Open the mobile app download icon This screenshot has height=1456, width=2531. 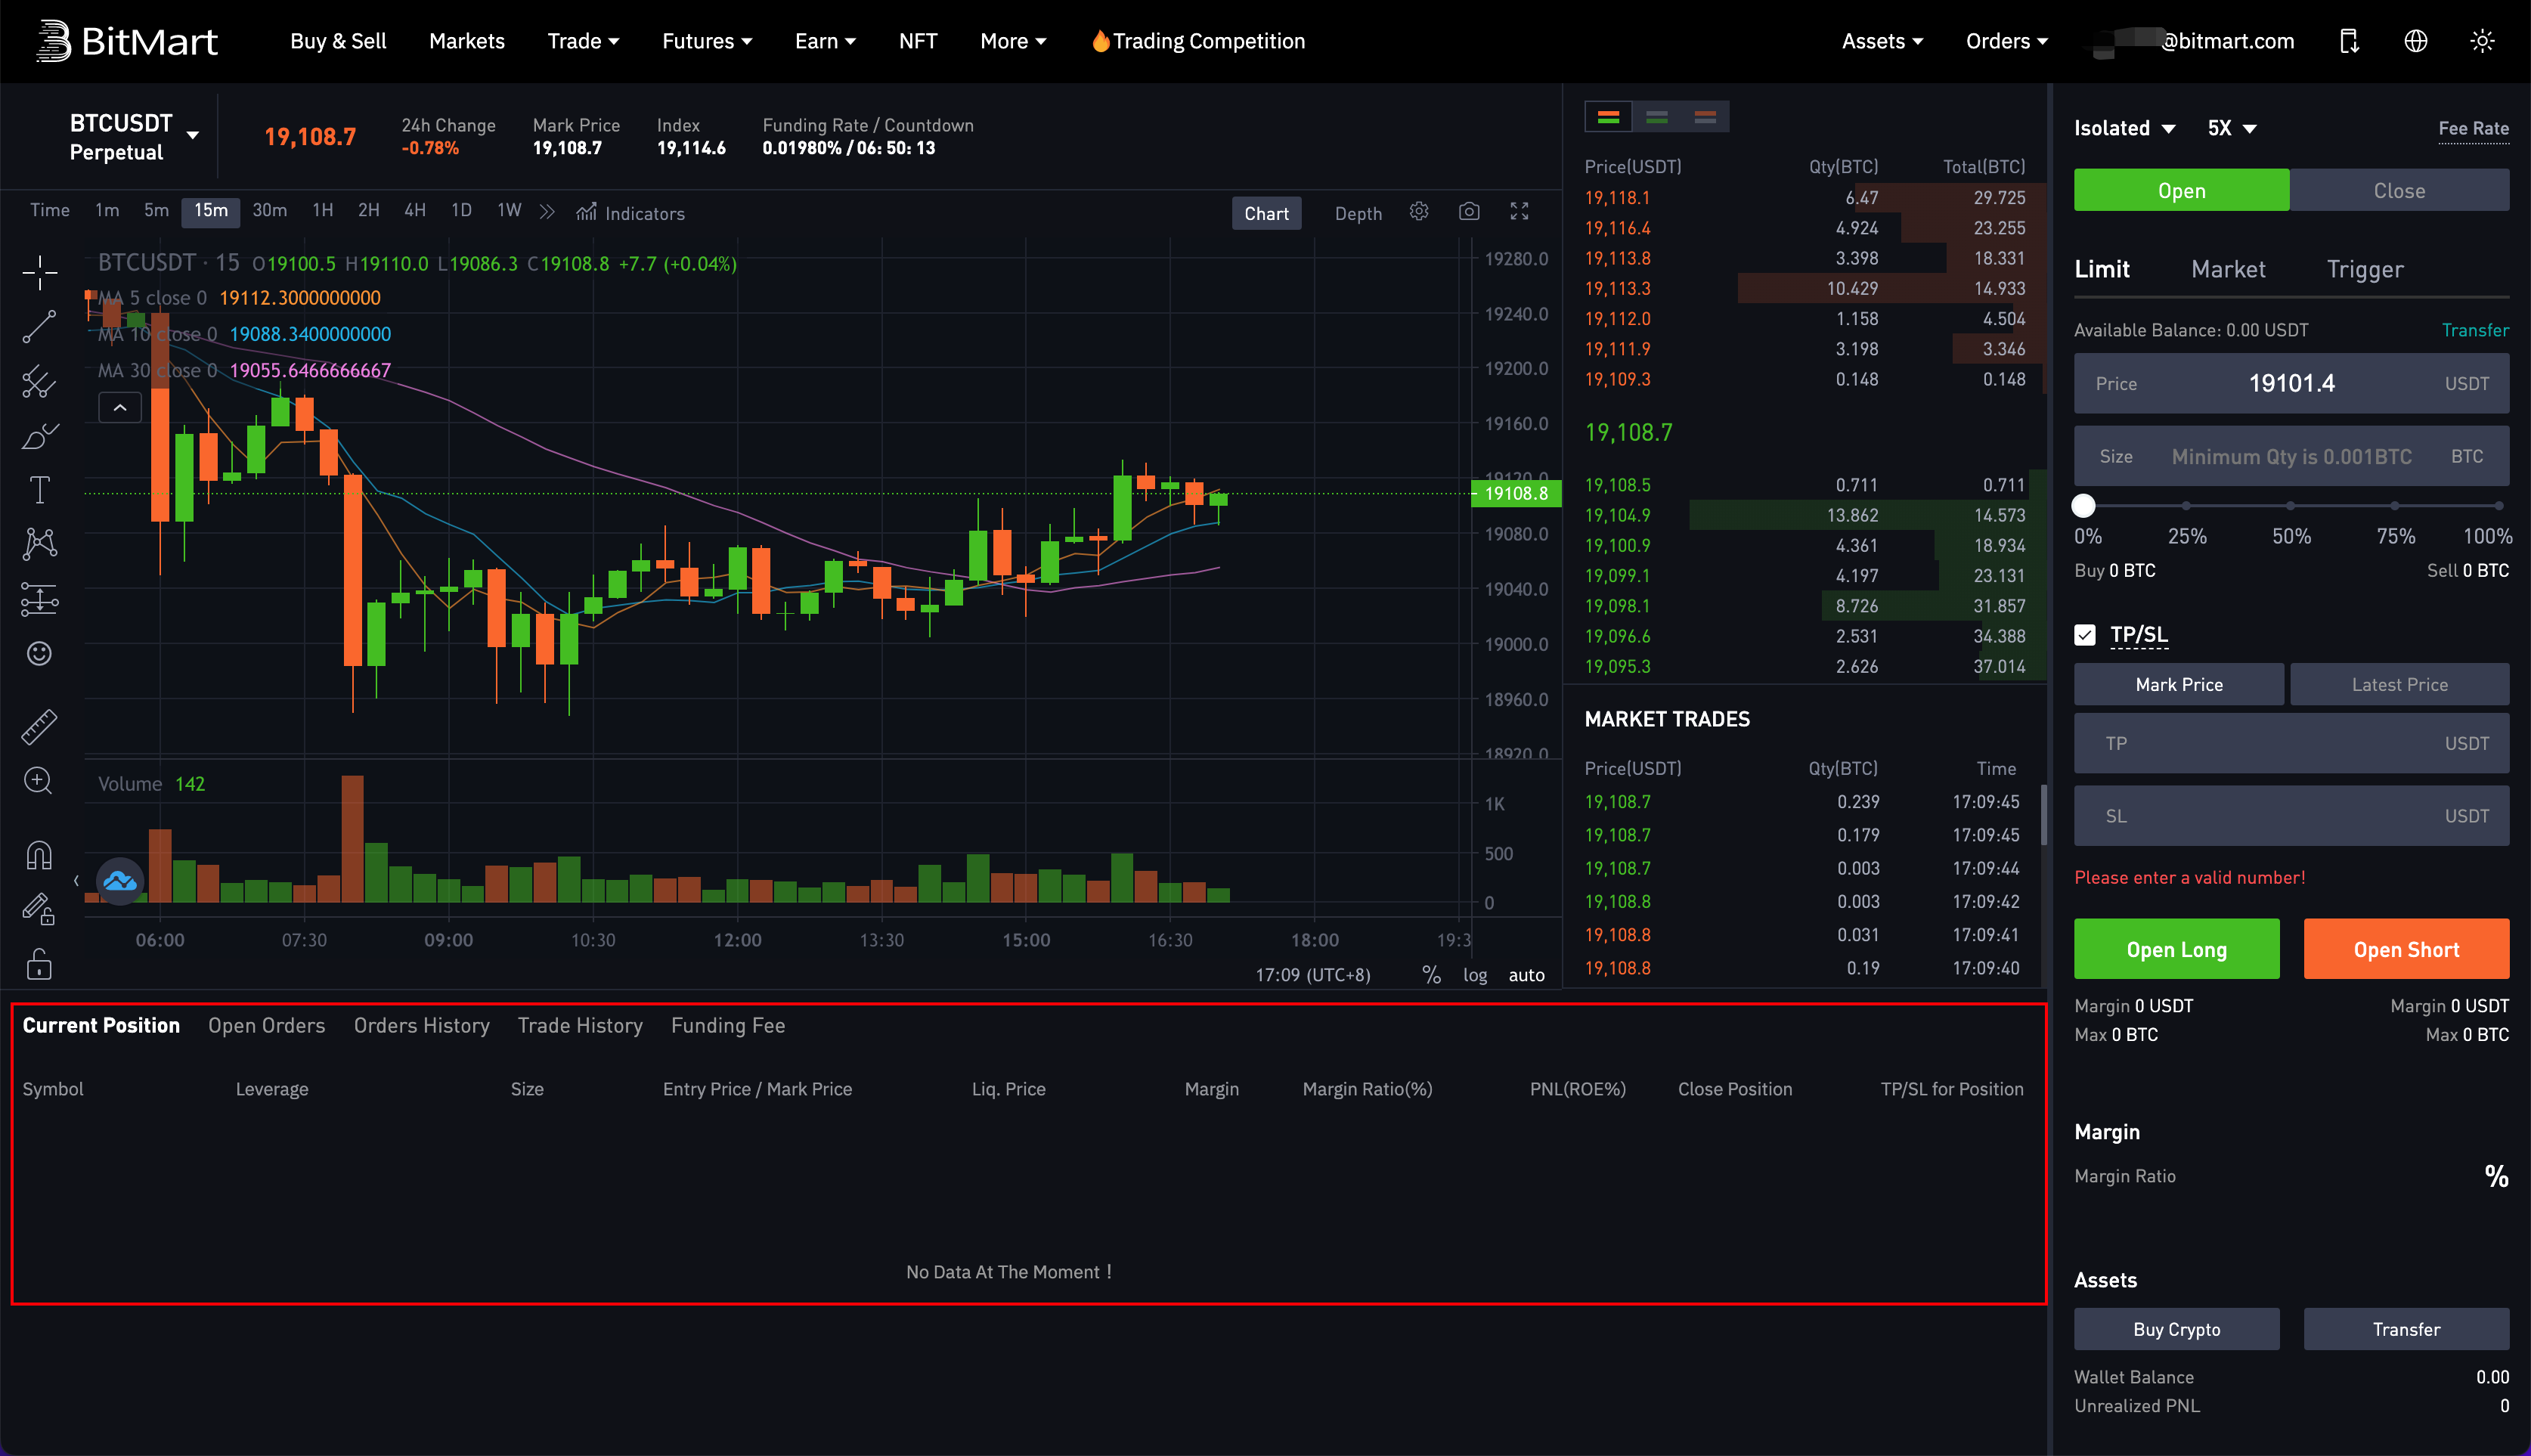tap(2349, 41)
